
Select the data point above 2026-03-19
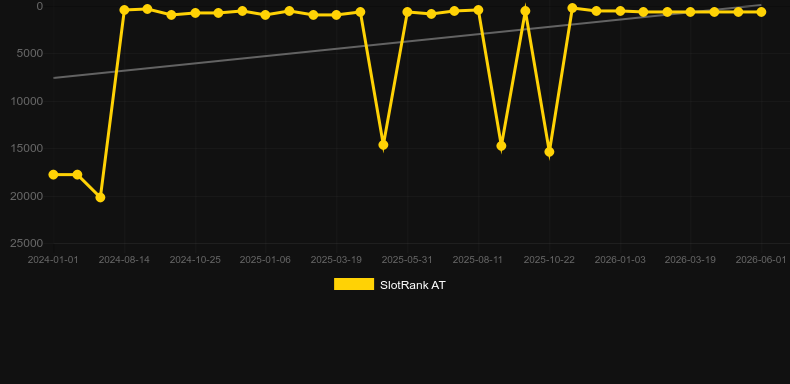[x=690, y=12]
